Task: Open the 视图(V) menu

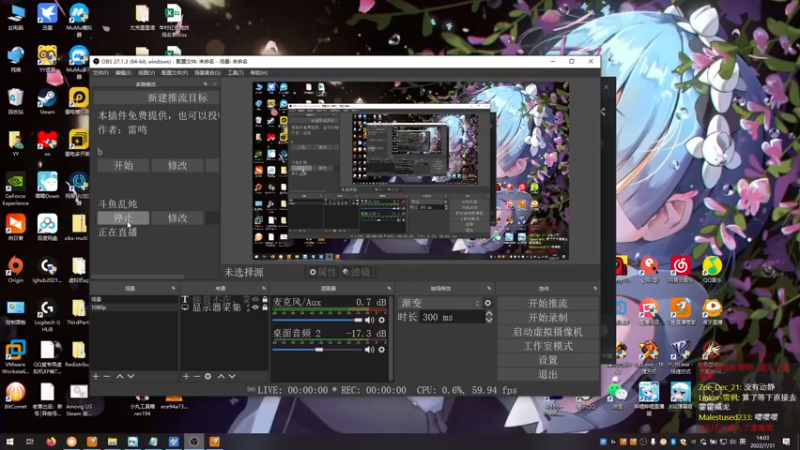Action: coord(146,73)
